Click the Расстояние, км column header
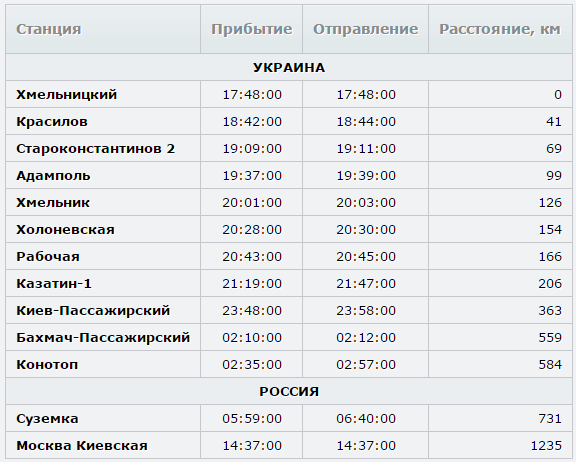Image resolution: width=576 pixels, height=462 pixels. click(x=500, y=29)
